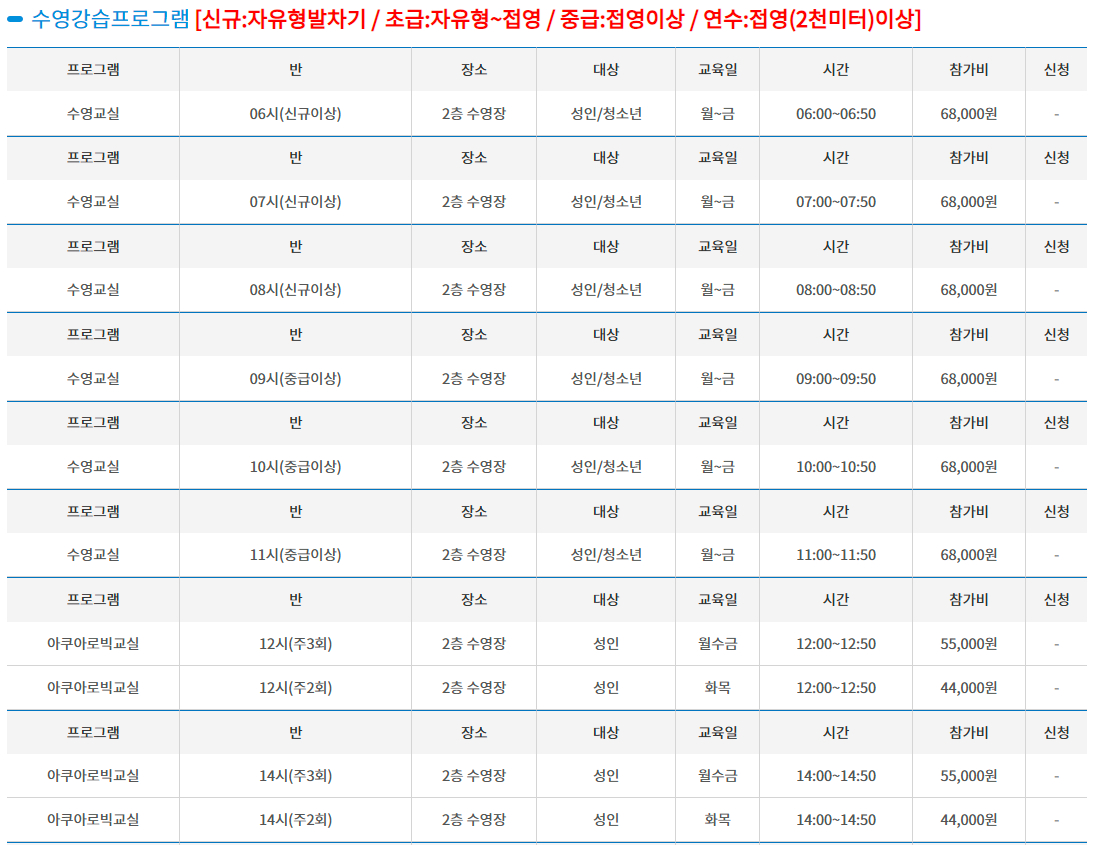This screenshot has height=845, width=1094.
Task: Click the 신청 dash in the 06시 row
Action: tap(1056, 114)
